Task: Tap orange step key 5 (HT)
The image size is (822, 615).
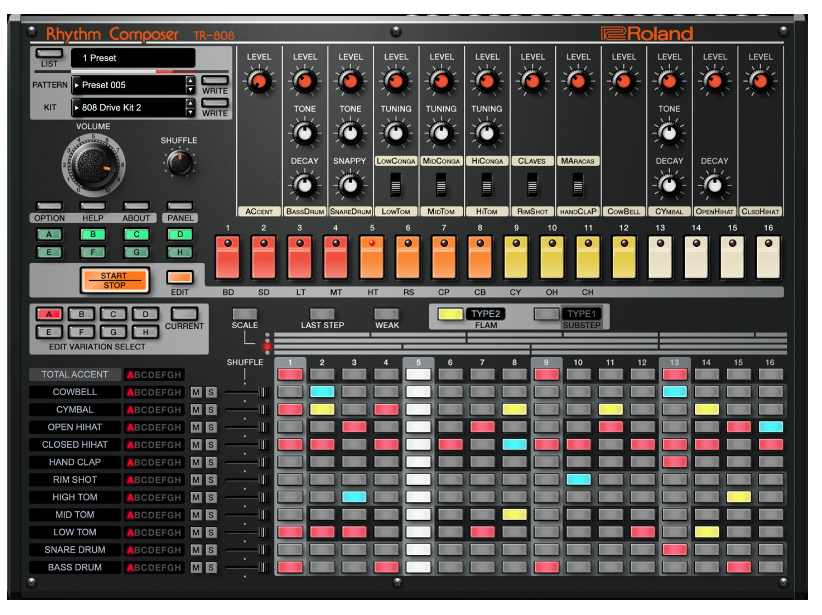Action: click(372, 257)
